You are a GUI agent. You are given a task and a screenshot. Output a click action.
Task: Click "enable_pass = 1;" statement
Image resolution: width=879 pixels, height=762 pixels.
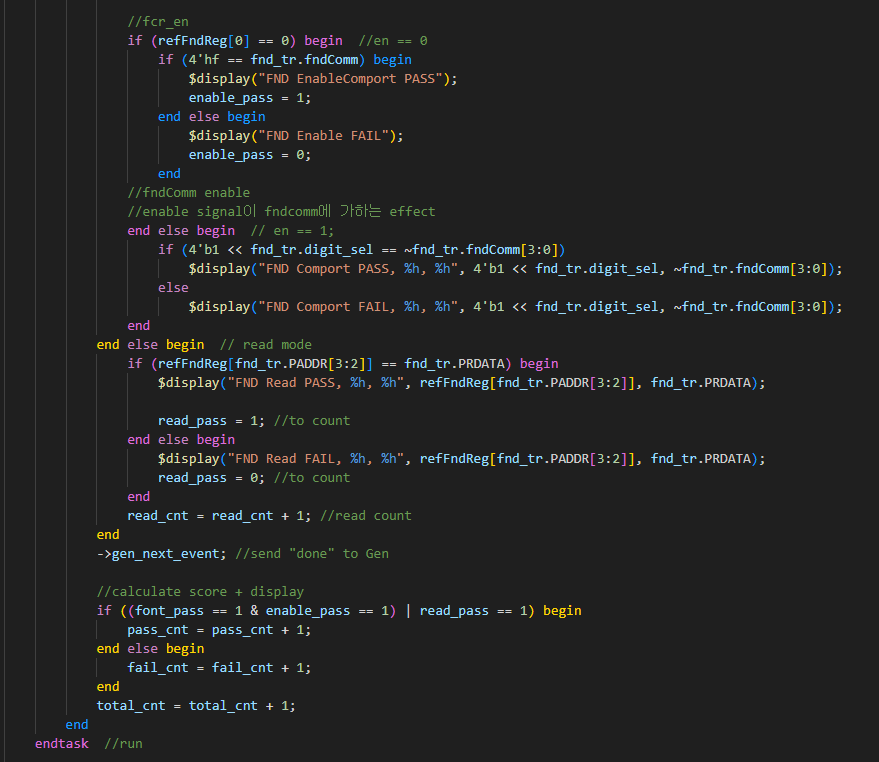(x=250, y=98)
